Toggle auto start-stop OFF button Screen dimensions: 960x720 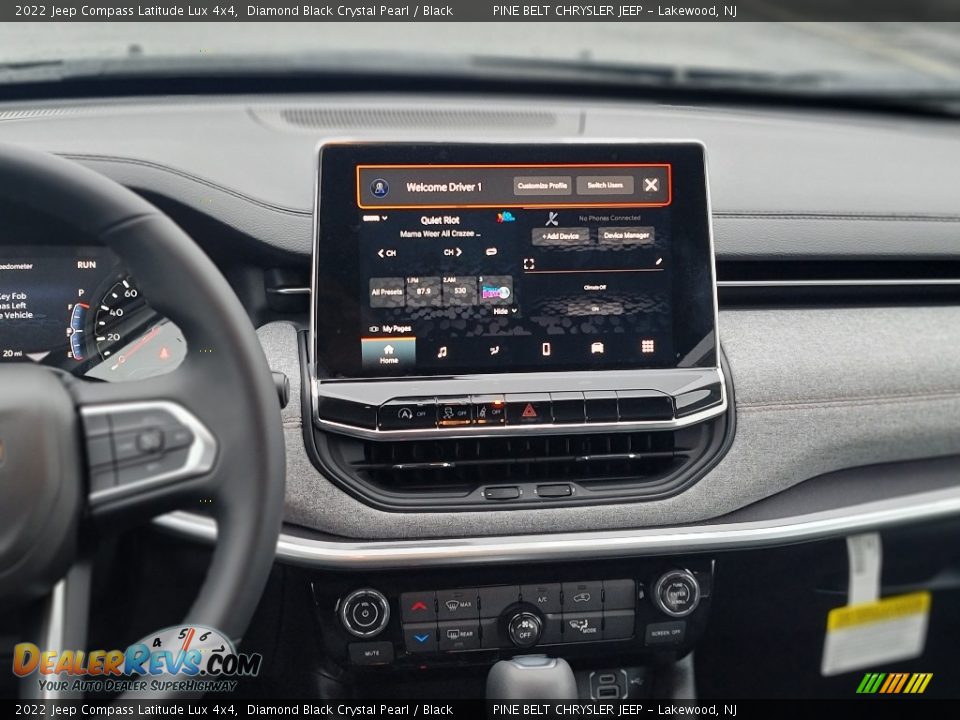tap(408, 414)
